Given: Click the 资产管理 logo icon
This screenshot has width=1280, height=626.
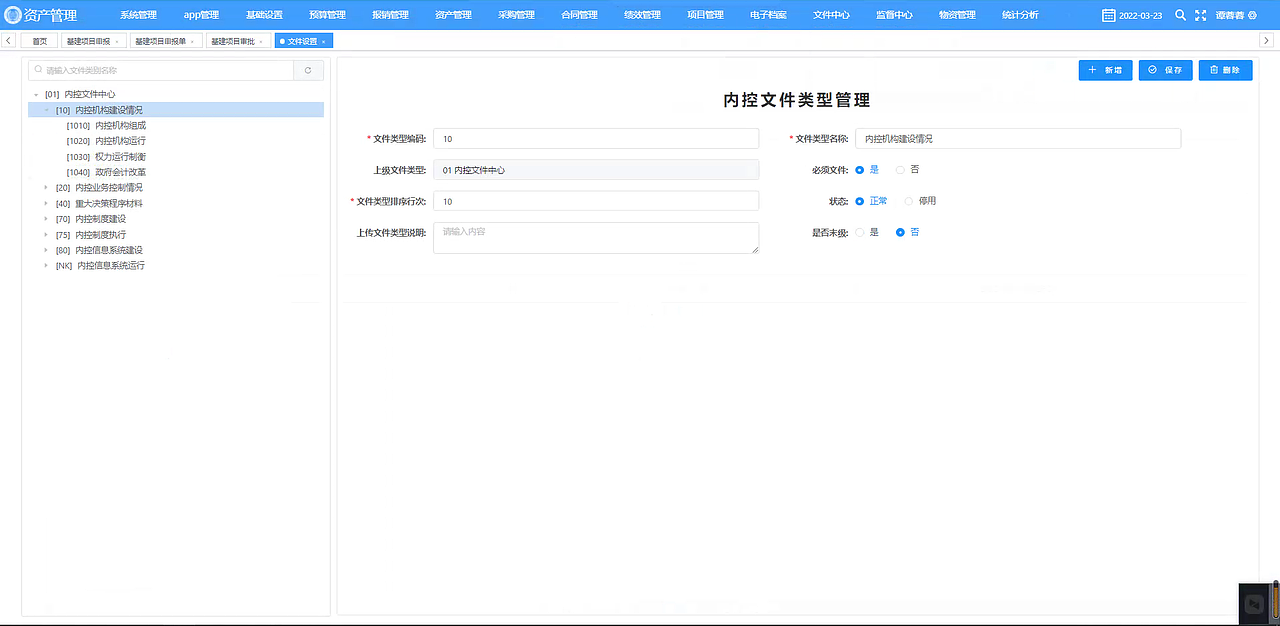Looking at the screenshot, I should pyautogui.click(x=13, y=14).
